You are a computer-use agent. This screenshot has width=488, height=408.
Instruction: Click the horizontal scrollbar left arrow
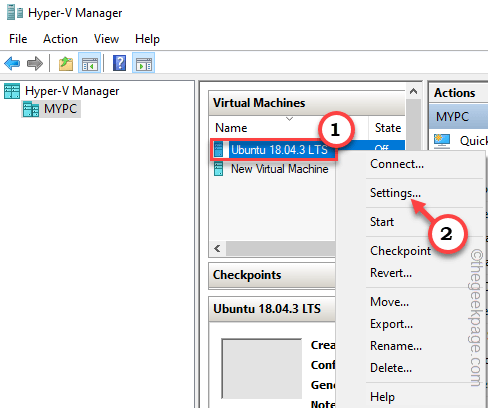[218, 248]
